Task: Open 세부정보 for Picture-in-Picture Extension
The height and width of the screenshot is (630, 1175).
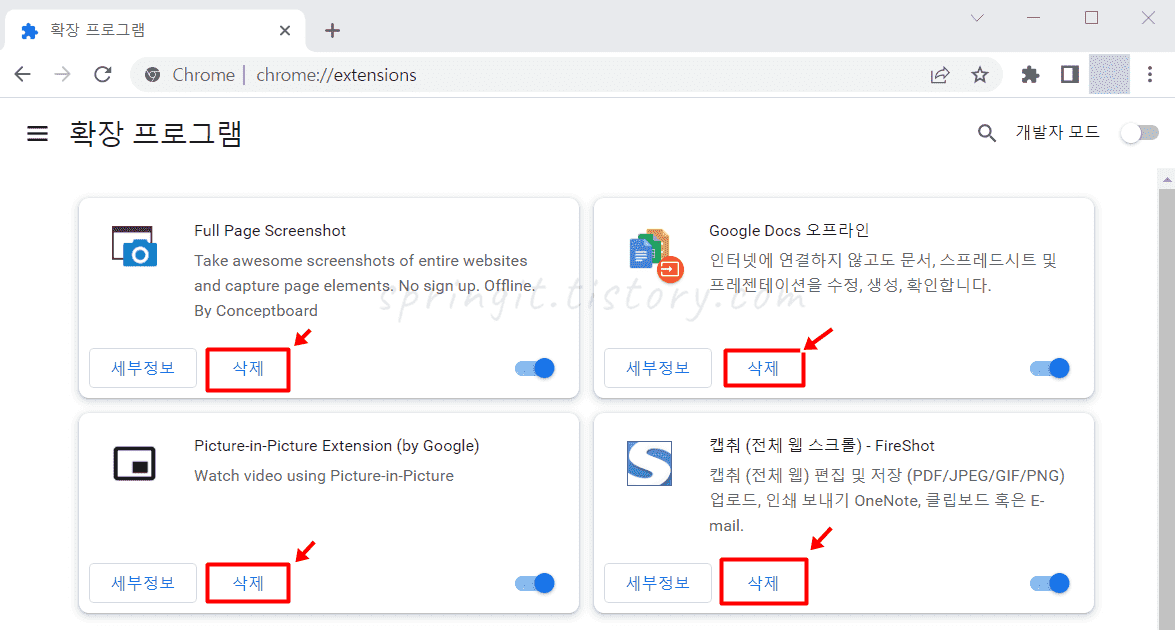Action: click(143, 584)
